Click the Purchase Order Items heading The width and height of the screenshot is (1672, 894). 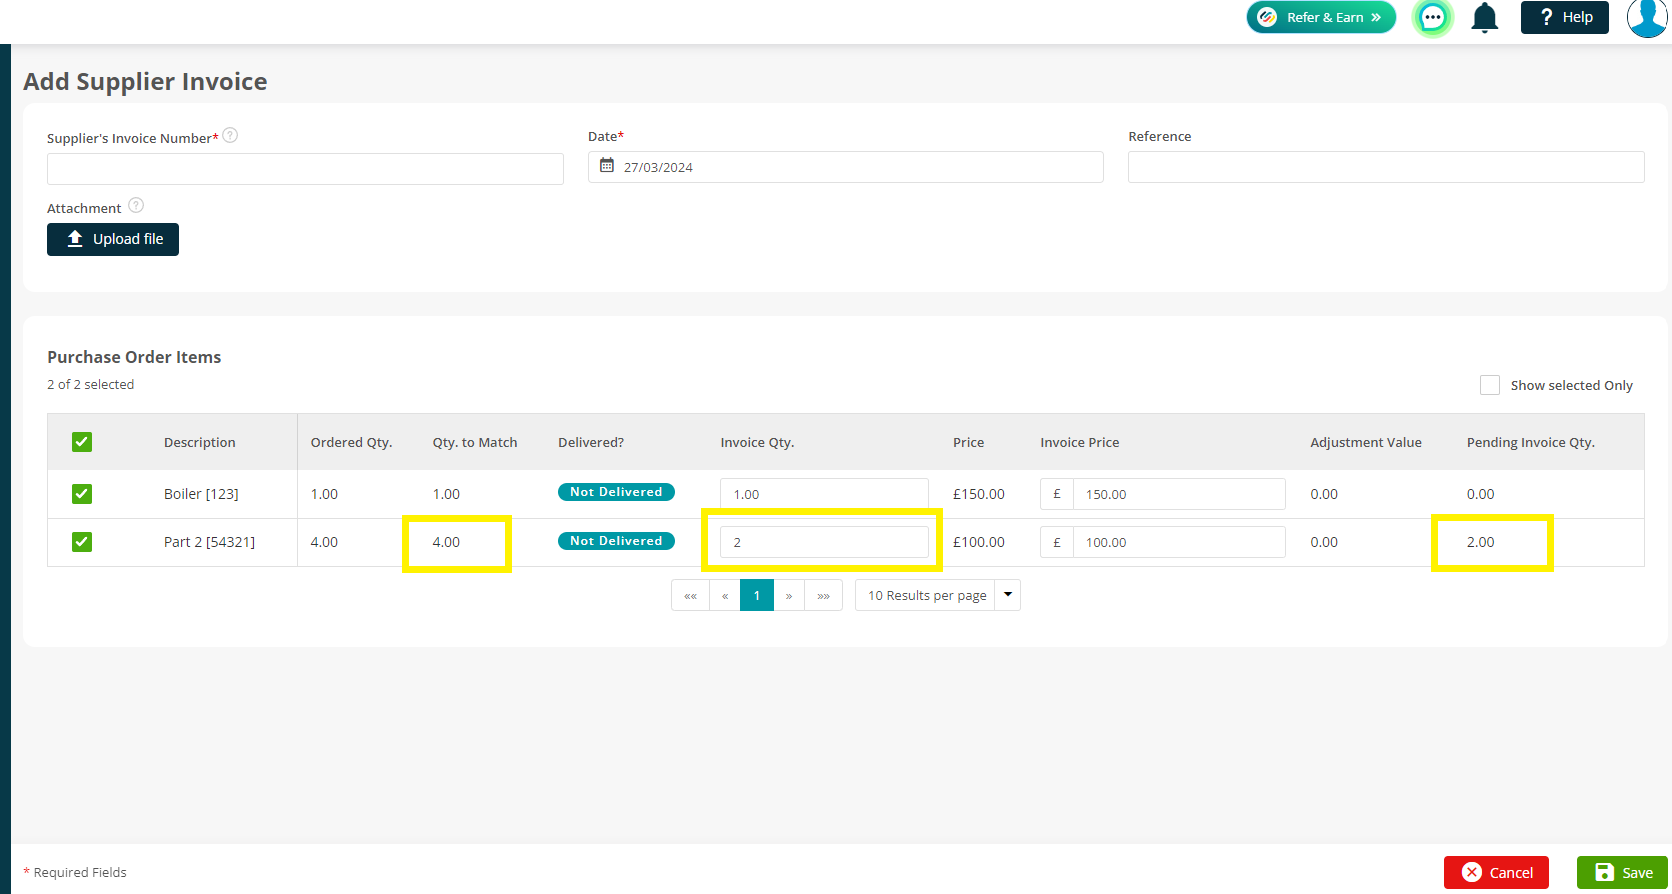(x=134, y=357)
